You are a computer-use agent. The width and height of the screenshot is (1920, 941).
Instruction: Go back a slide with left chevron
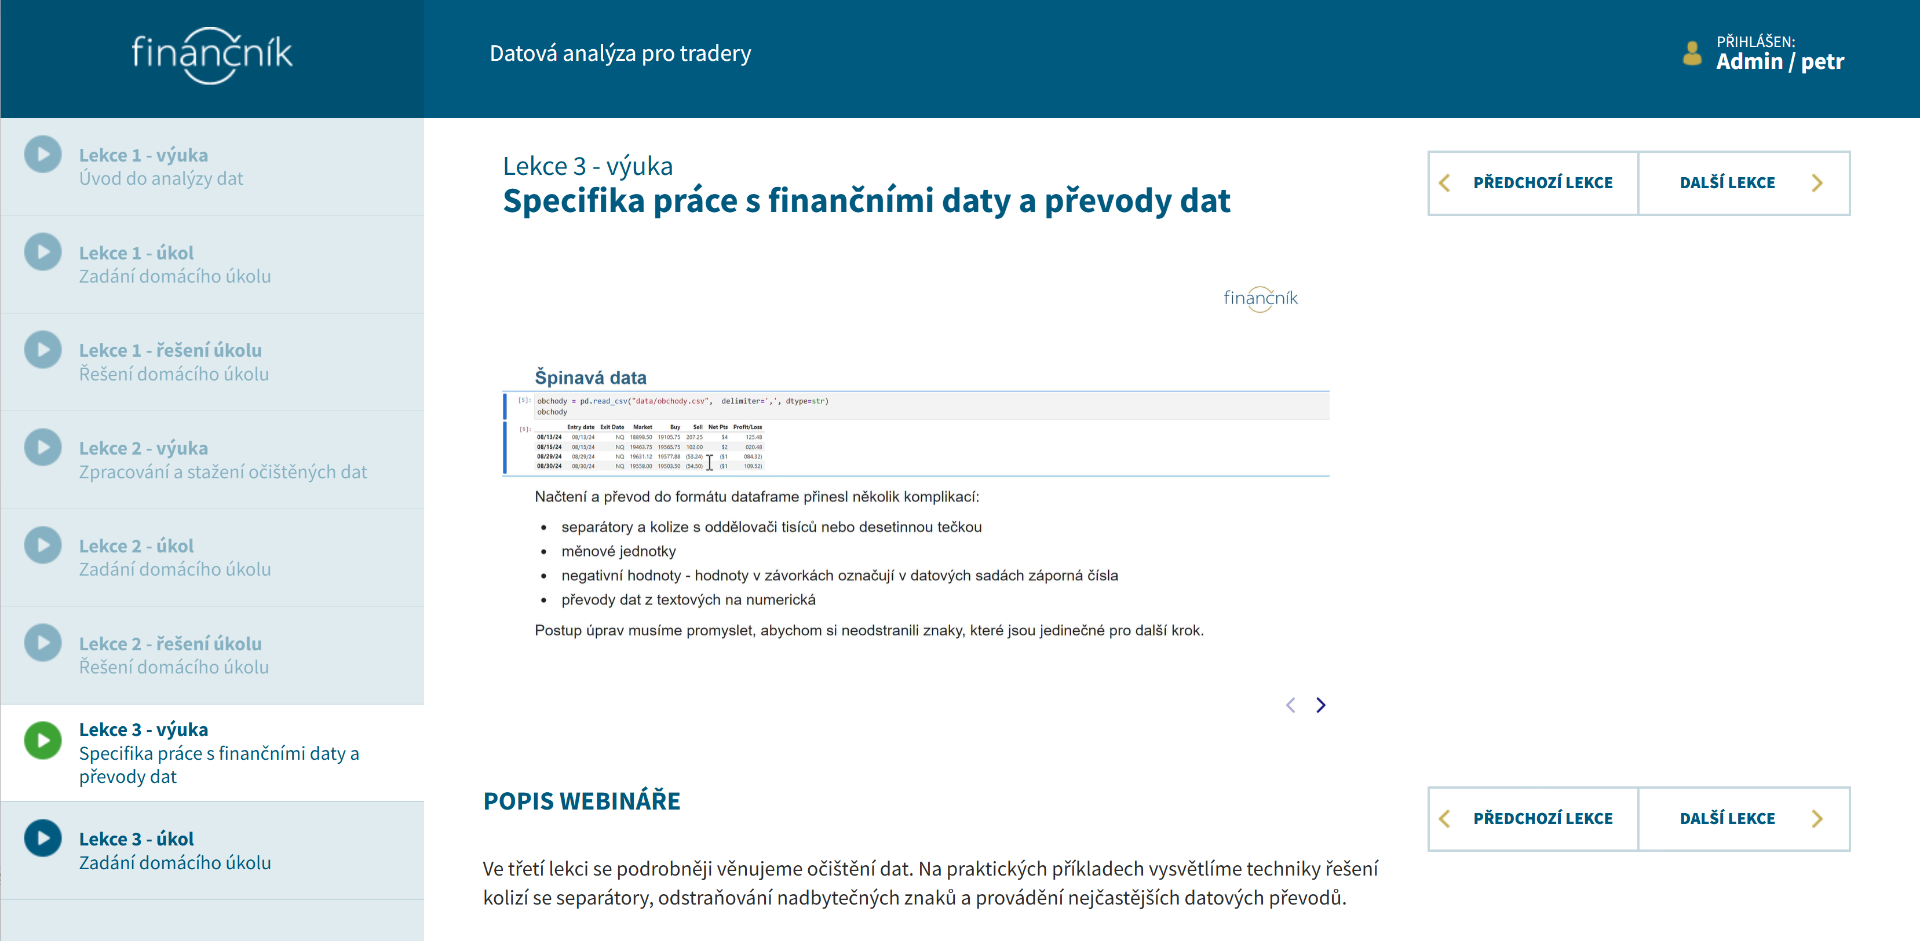1291,705
